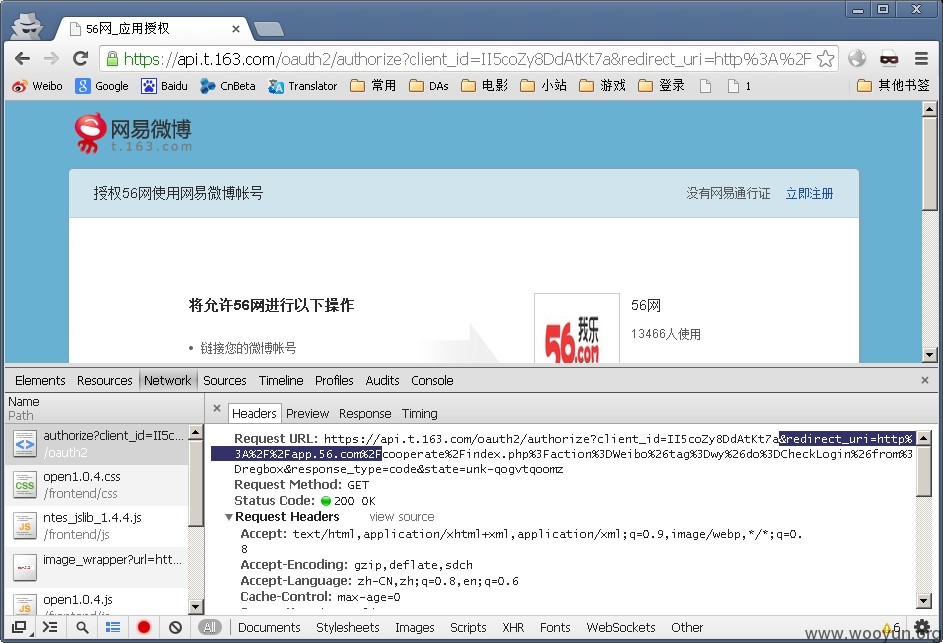The height and width of the screenshot is (643, 943).
Task: Switch to the Profiles devtools tab
Action: click(334, 380)
